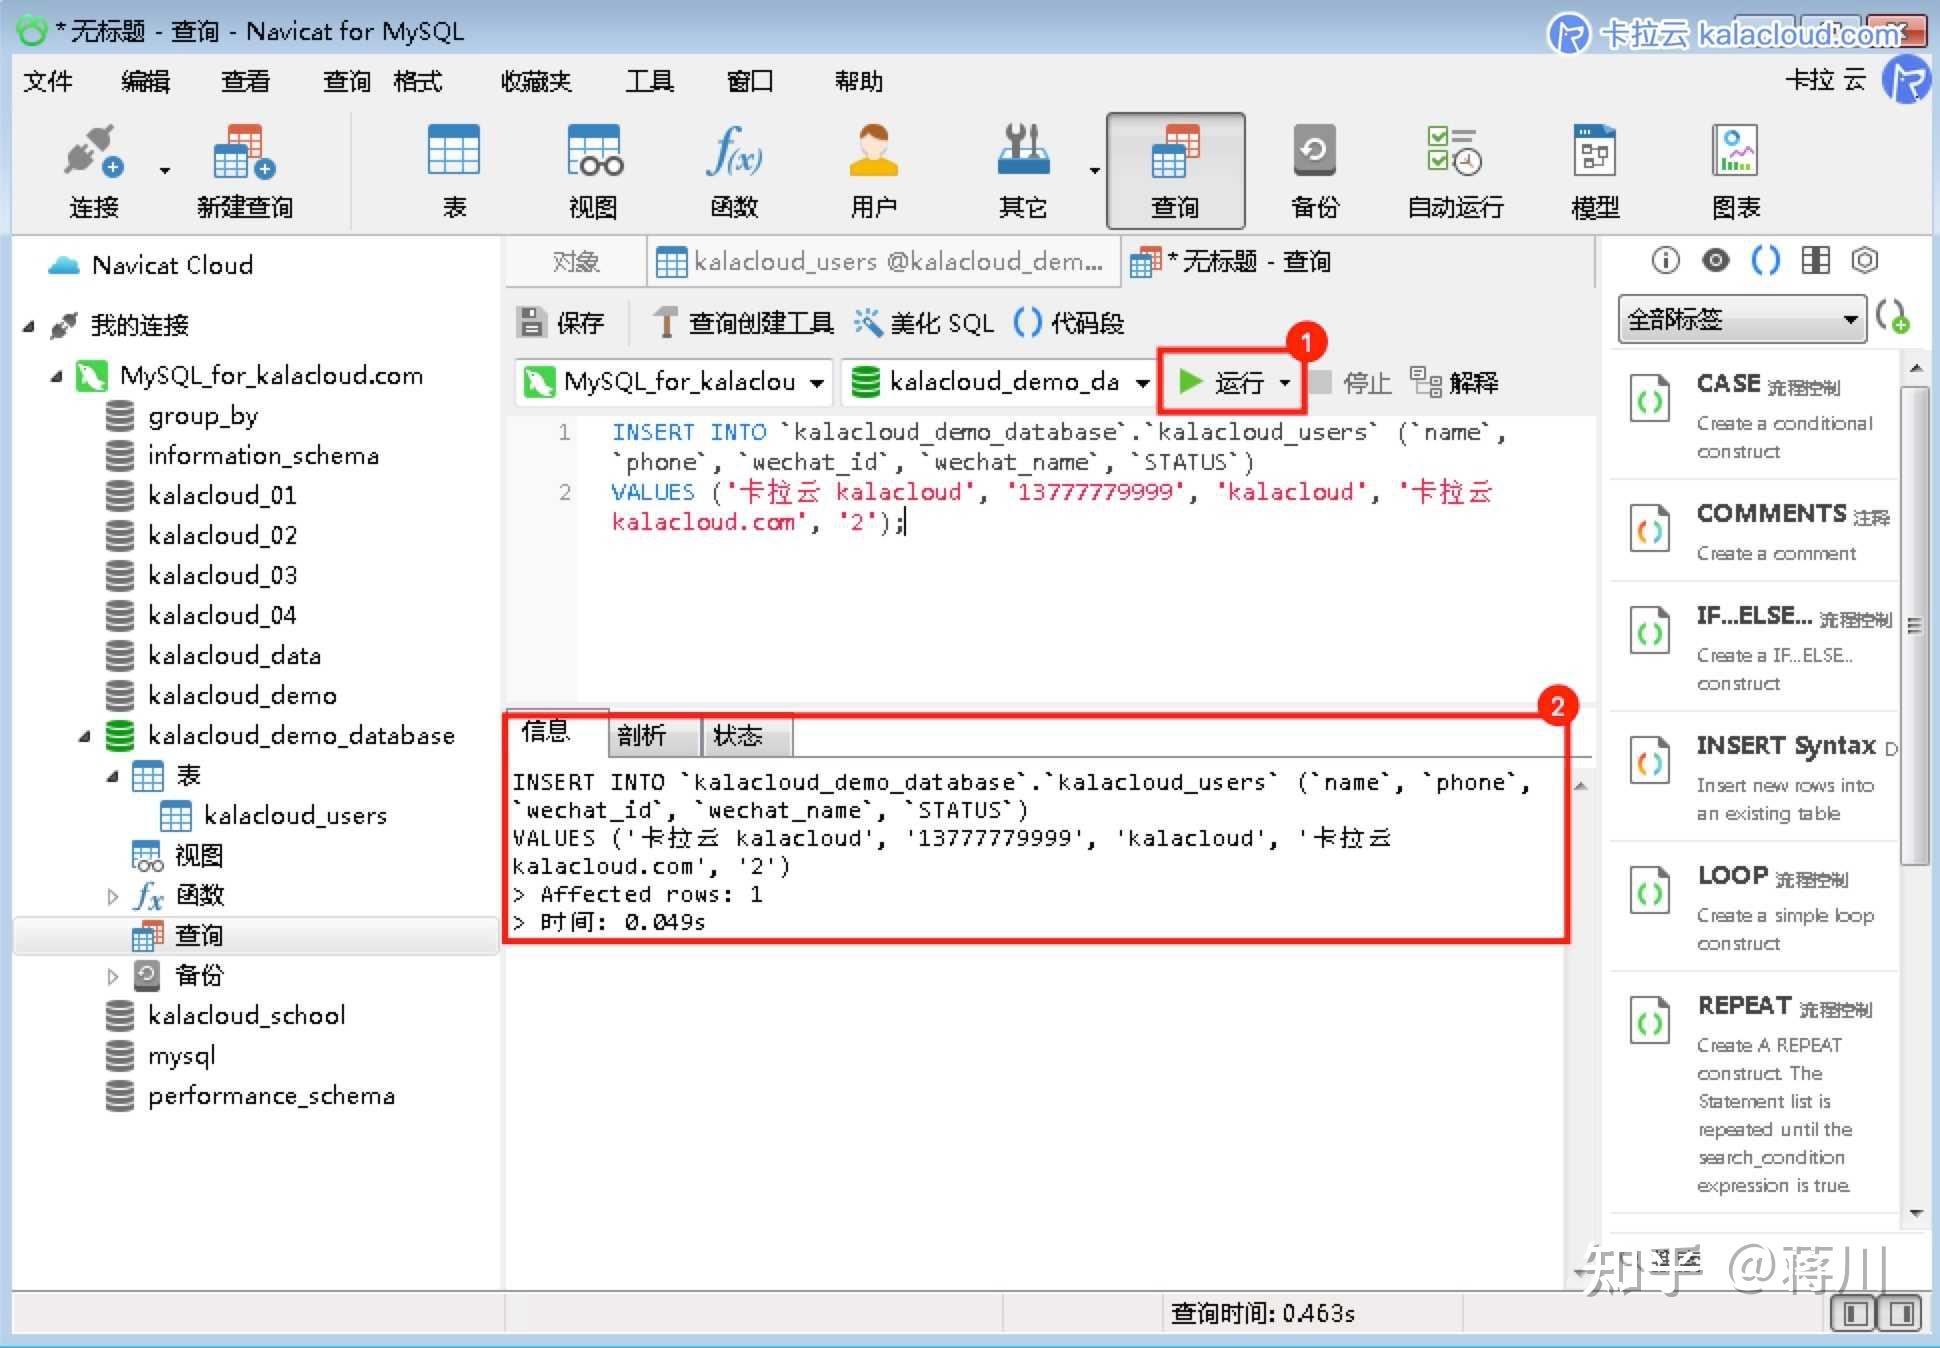Toggle the code snippet parentheses icon in right panel
The width and height of the screenshot is (1940, 1348).
[x=1766, y=261]
